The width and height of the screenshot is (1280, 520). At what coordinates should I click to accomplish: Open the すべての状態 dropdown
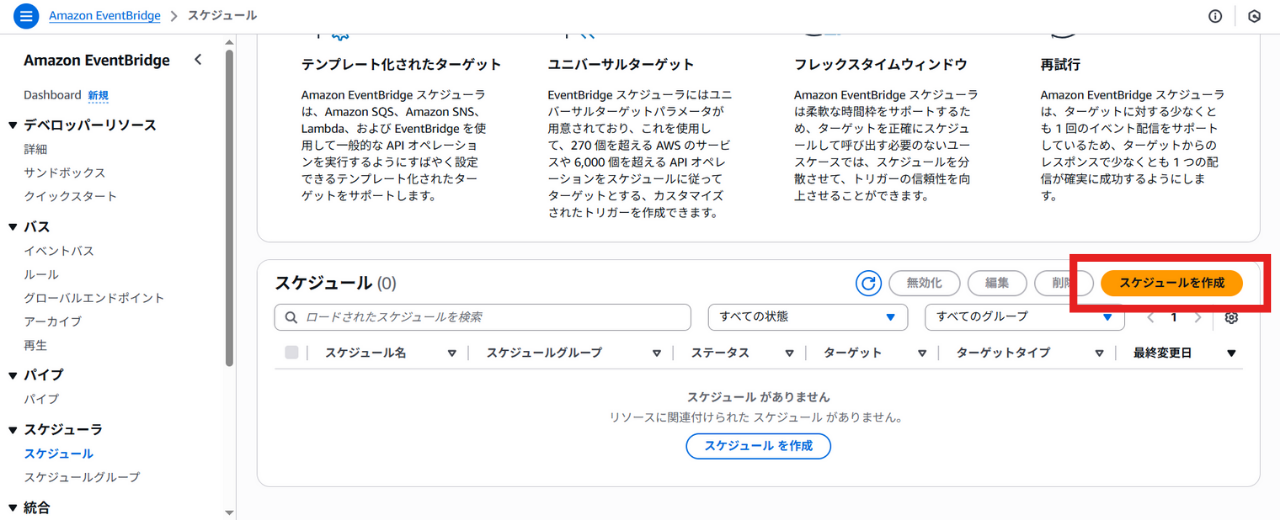[x=808, y=317]
